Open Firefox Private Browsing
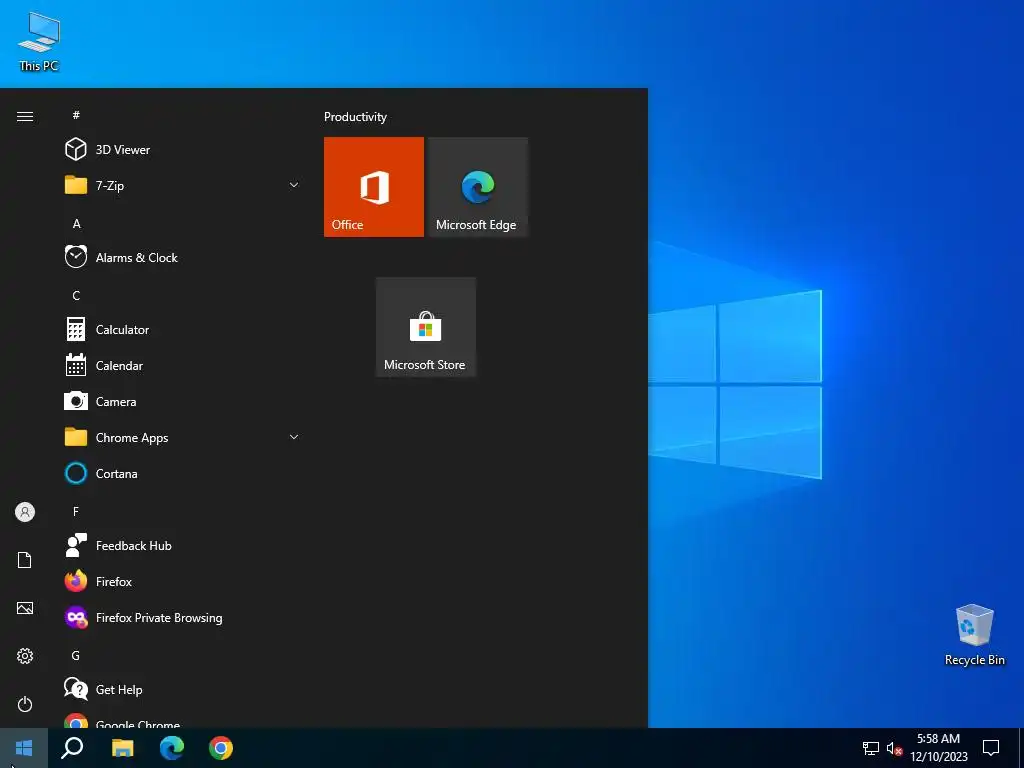Screen dimensions: 1024x768 pos(181,617)
